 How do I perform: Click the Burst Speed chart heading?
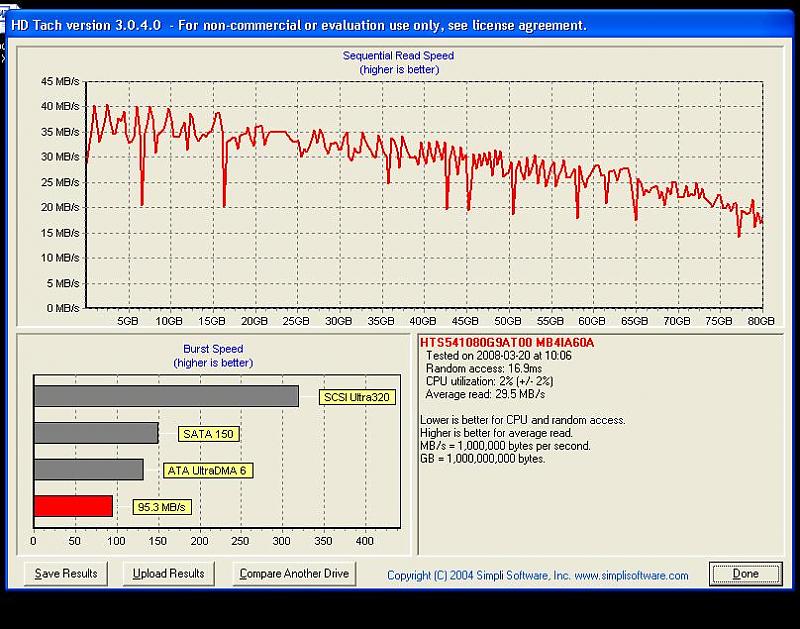click(215, 349)
